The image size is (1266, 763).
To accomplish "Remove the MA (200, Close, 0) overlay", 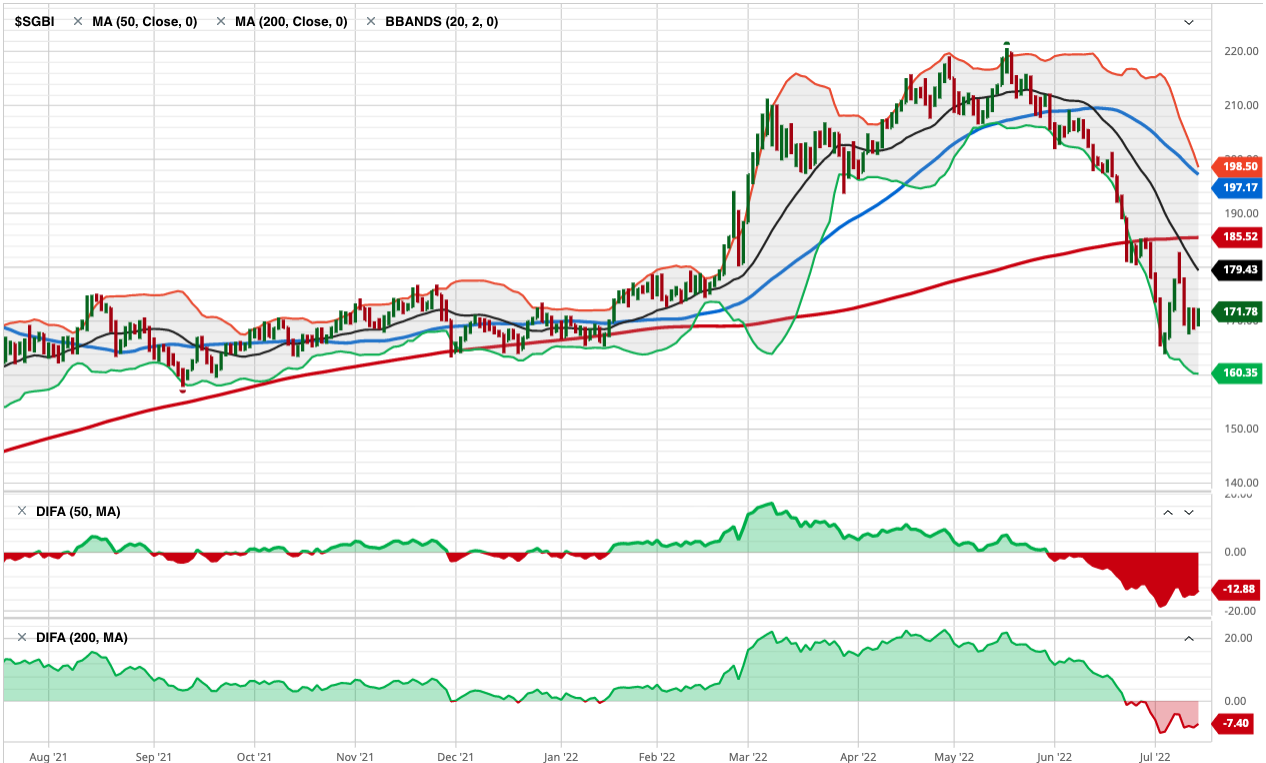I will pyautogui.click(x=221, y=21).
